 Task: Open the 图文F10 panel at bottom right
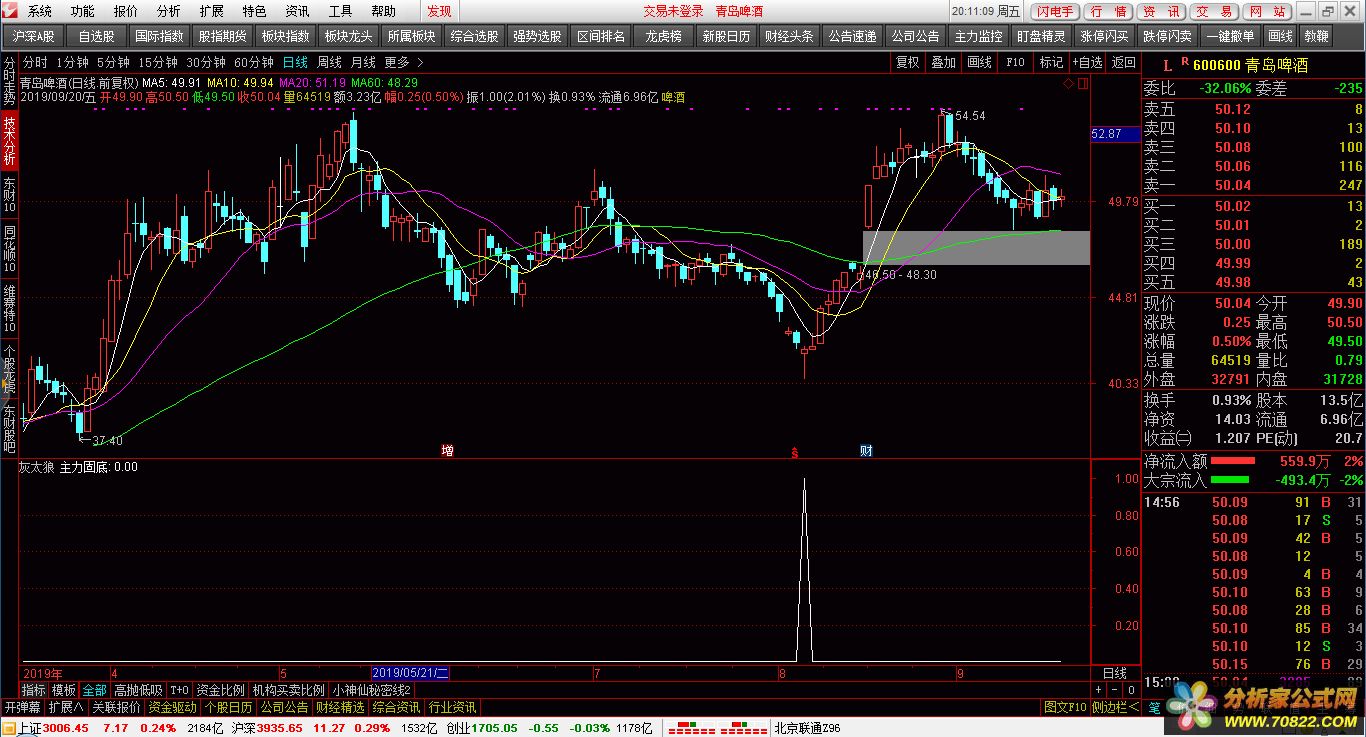(1065, 707)
